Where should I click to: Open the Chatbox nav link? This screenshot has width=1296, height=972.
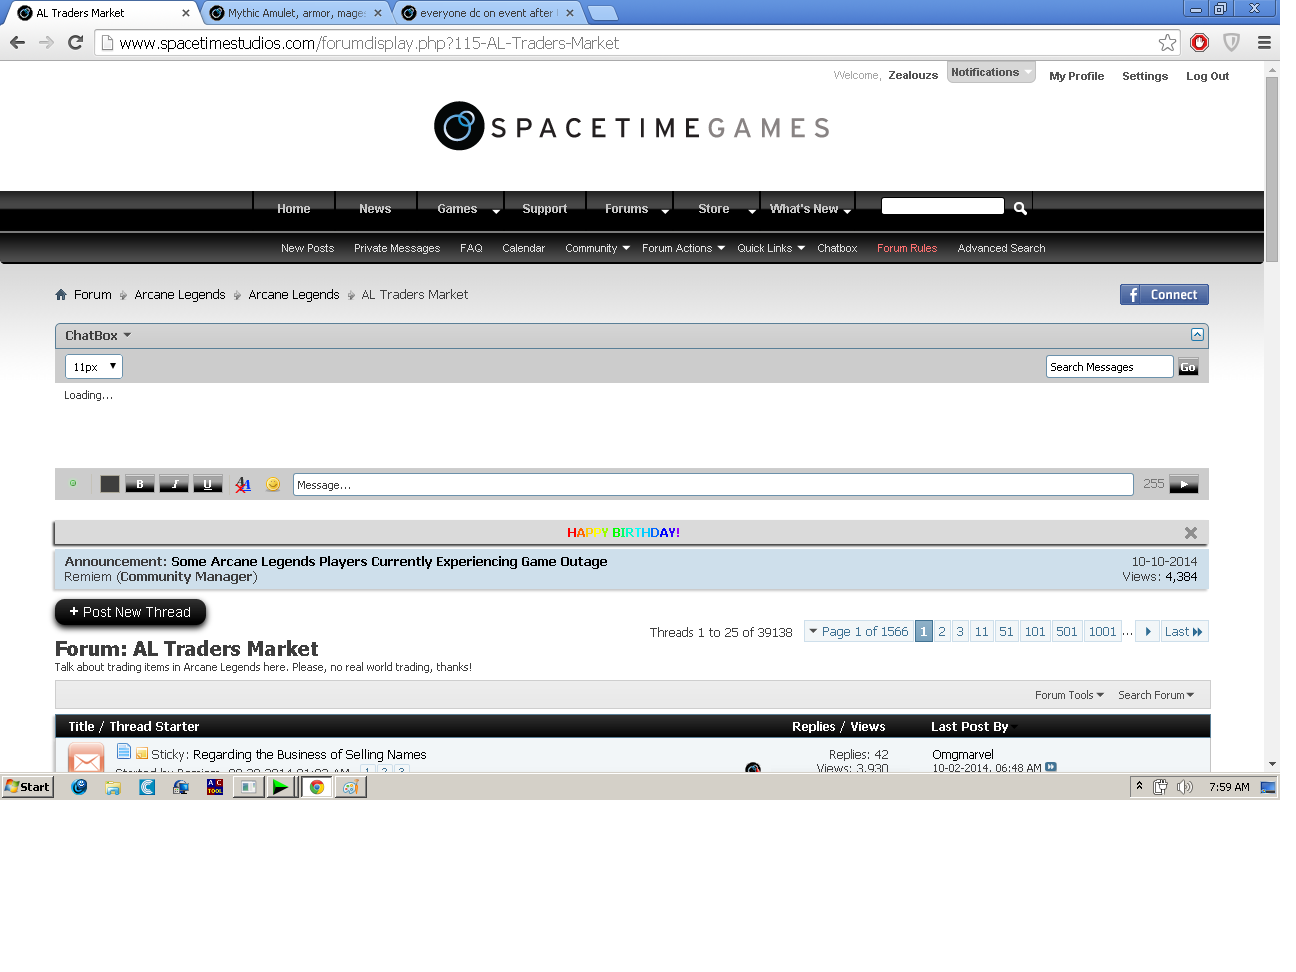coord(837,248)
